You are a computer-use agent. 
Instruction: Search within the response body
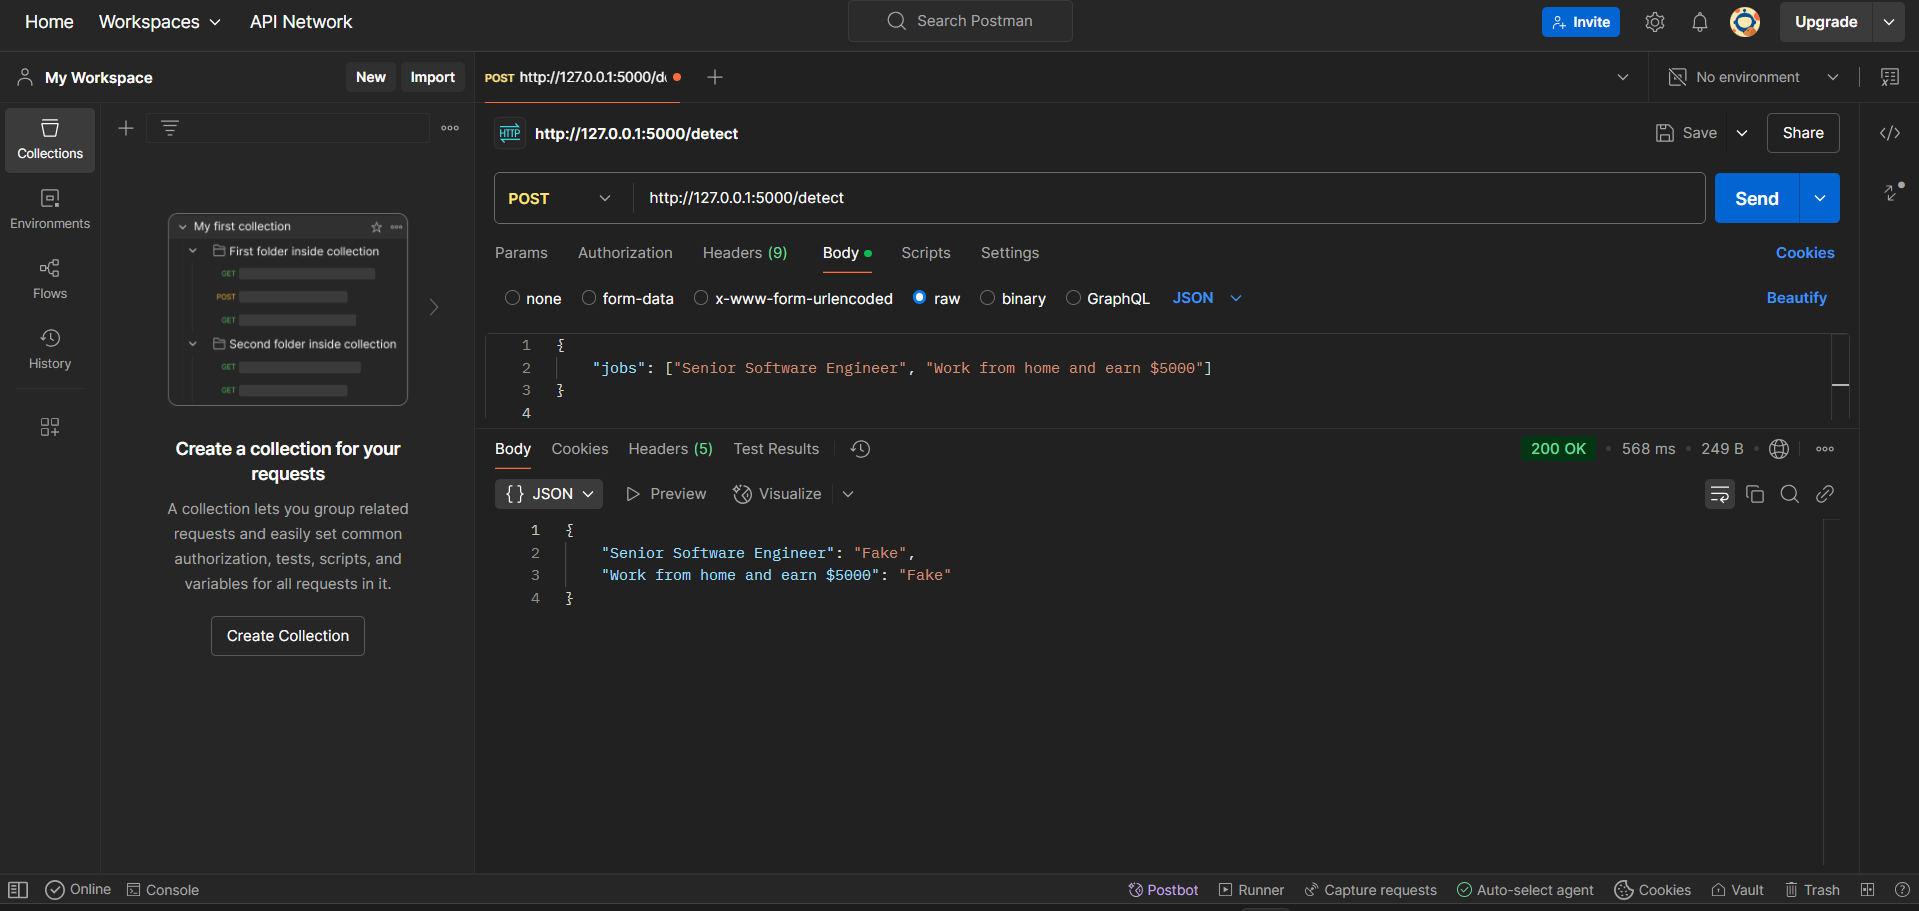click(1790, 494)
